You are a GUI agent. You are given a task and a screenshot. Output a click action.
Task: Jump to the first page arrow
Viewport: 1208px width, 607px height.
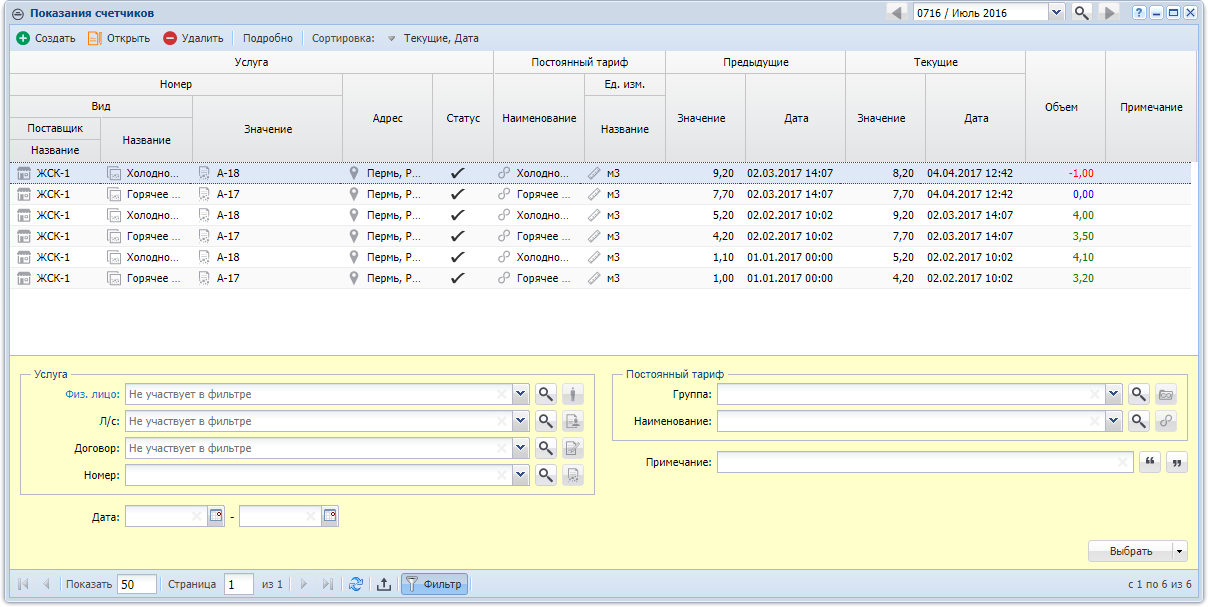pyautogui.click(x=23, y=584)
